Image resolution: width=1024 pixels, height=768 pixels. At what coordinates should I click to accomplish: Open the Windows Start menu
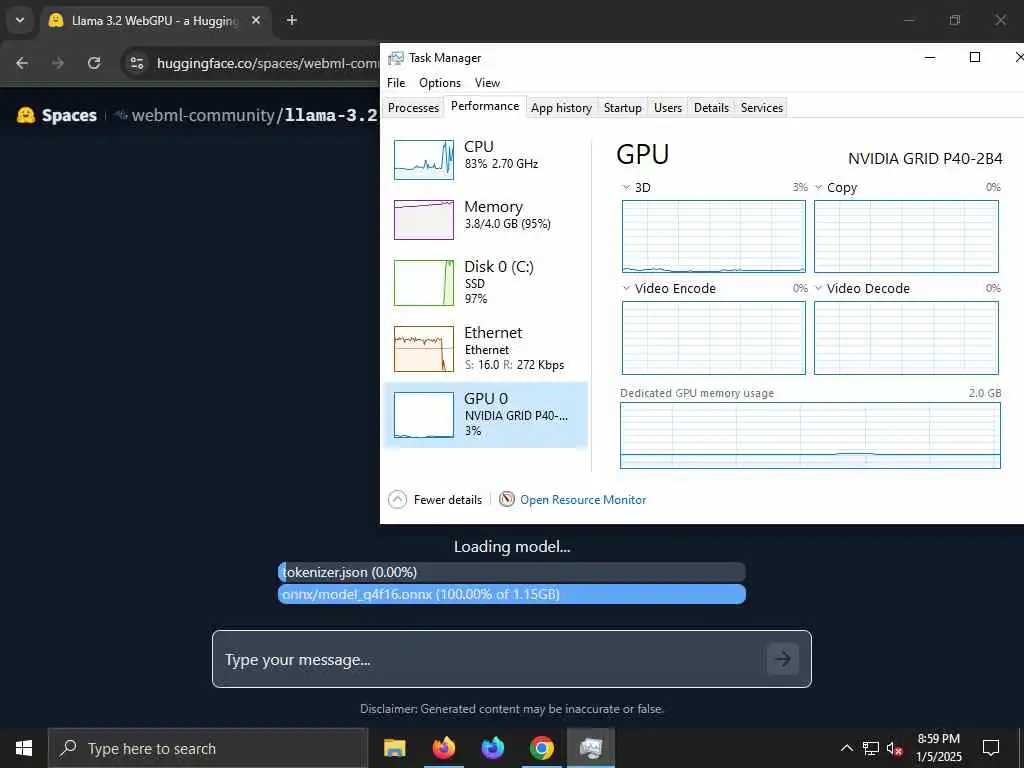(x=24, y=748)
